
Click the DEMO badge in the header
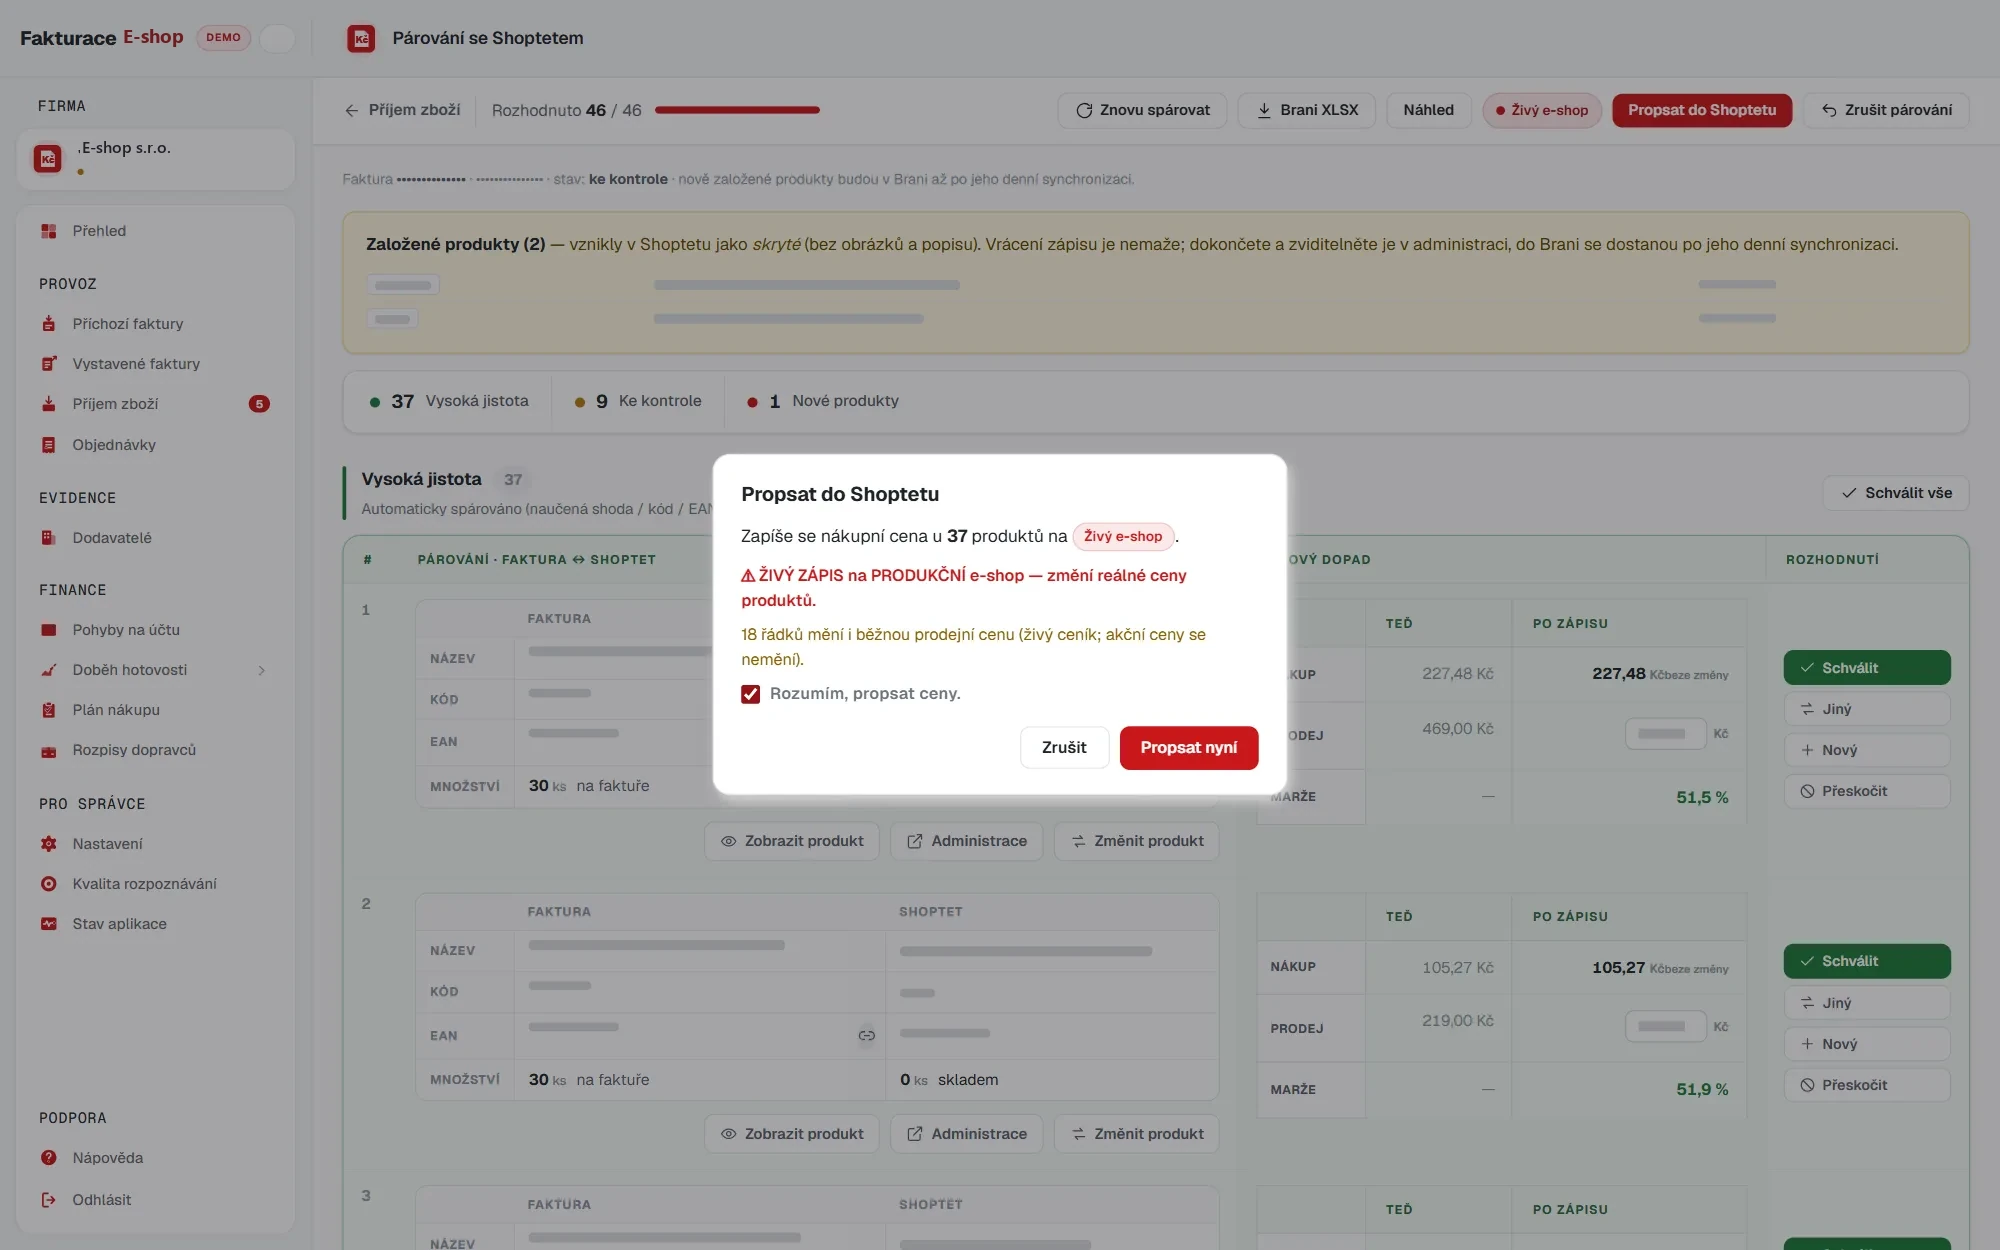click(223, 38)
